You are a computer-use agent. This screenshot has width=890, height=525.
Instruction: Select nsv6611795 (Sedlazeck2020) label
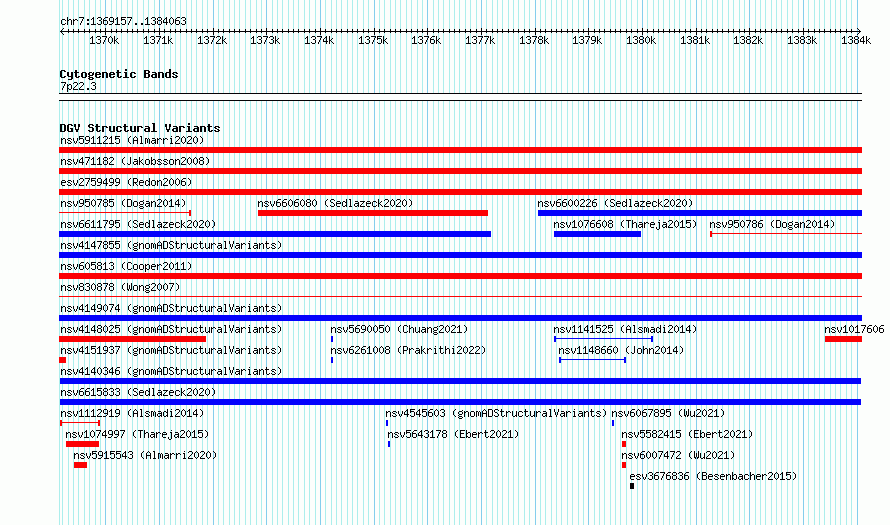138,224
